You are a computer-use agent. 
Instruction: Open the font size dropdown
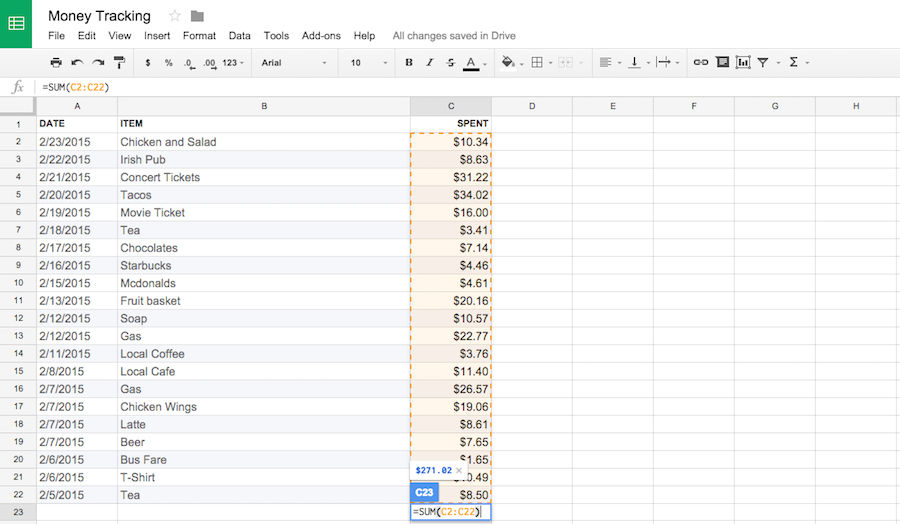369,63
